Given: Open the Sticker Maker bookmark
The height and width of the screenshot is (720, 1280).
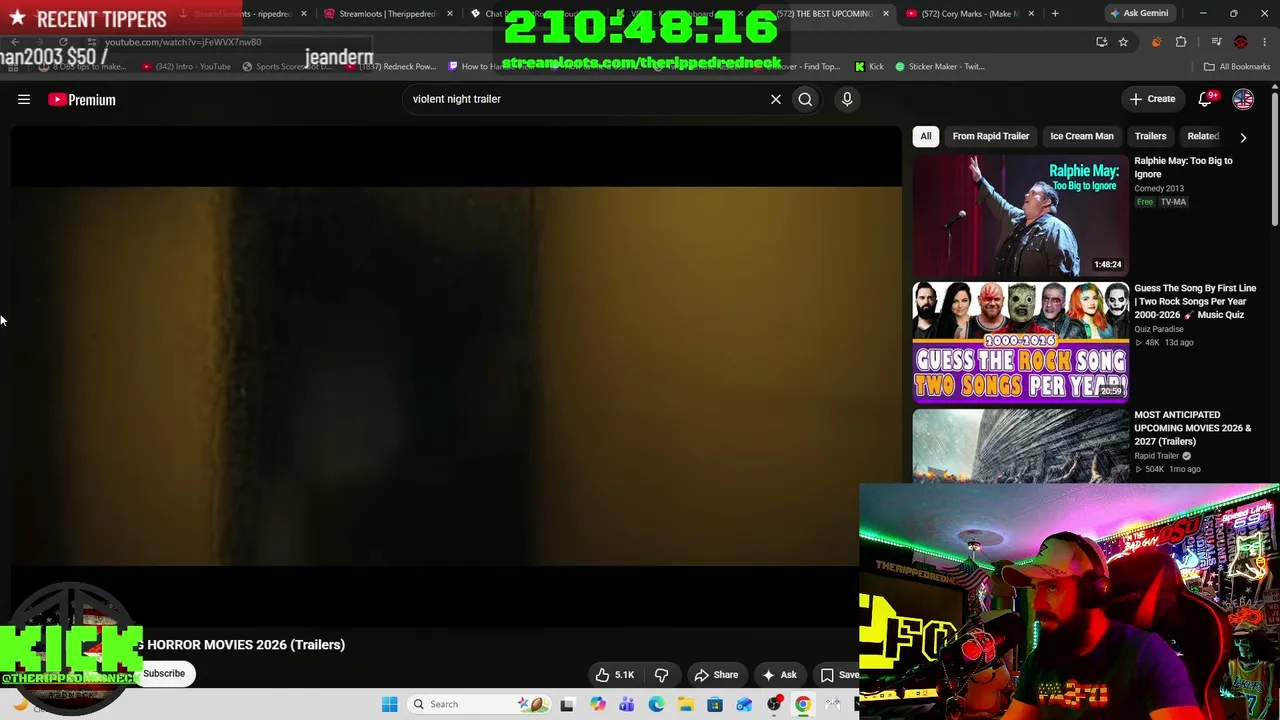Looking at the screenshot, I should point(940,67).
